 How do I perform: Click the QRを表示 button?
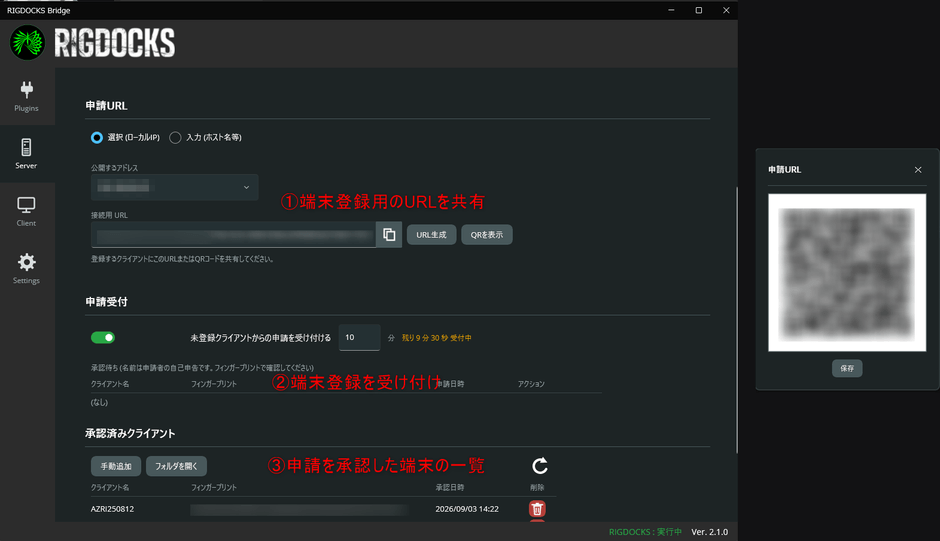click(487, 235)
